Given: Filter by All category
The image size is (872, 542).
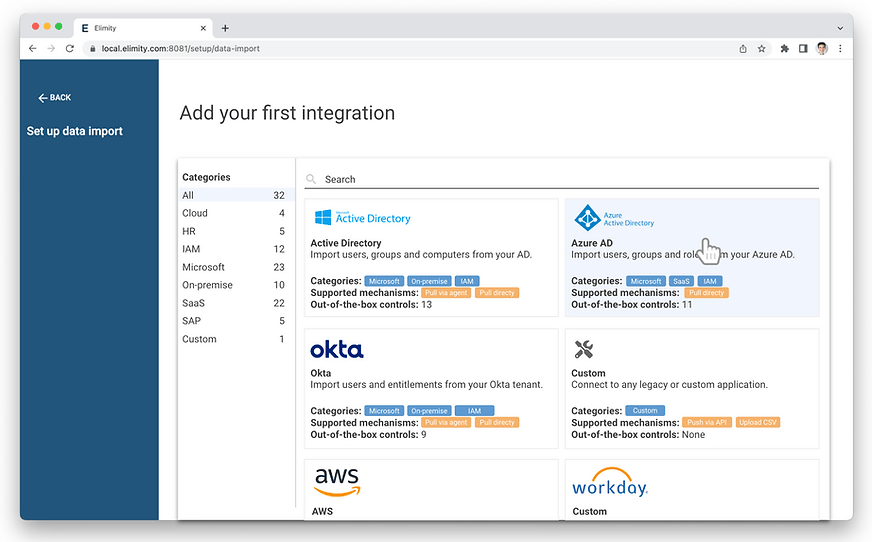Looking at the screenshot, I should (x=234, y=195).
